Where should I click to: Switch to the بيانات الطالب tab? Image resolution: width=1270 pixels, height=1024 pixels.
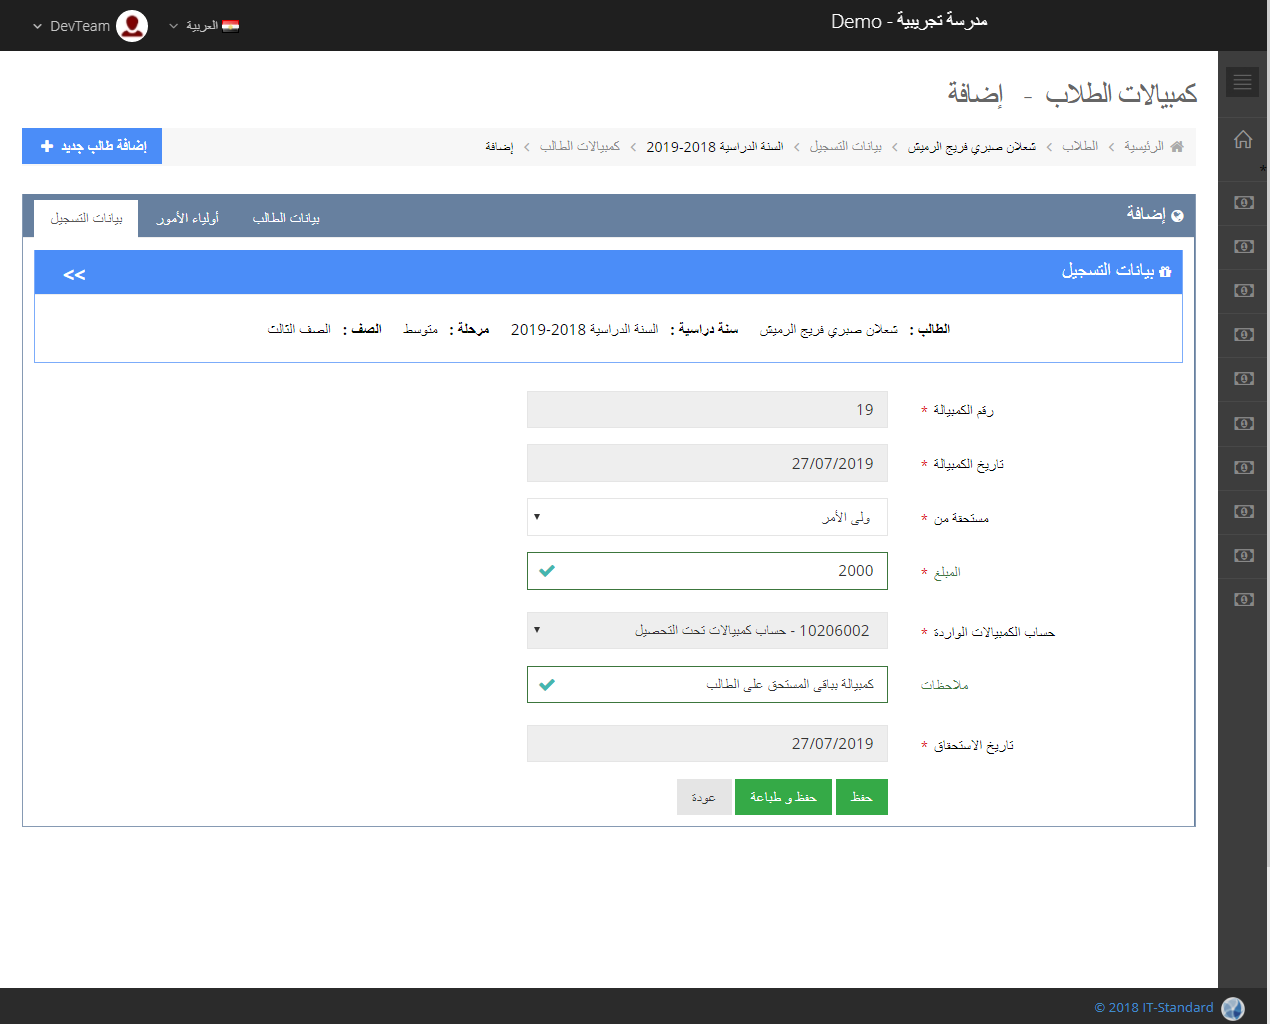click(x=286, y=218)
